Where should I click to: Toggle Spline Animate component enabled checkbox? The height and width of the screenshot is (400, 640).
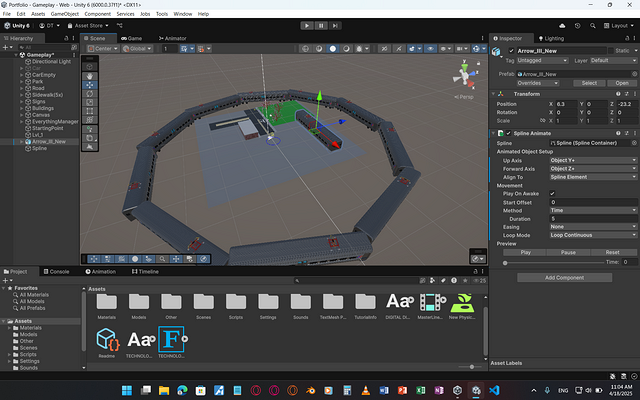[x=509, y=133]
